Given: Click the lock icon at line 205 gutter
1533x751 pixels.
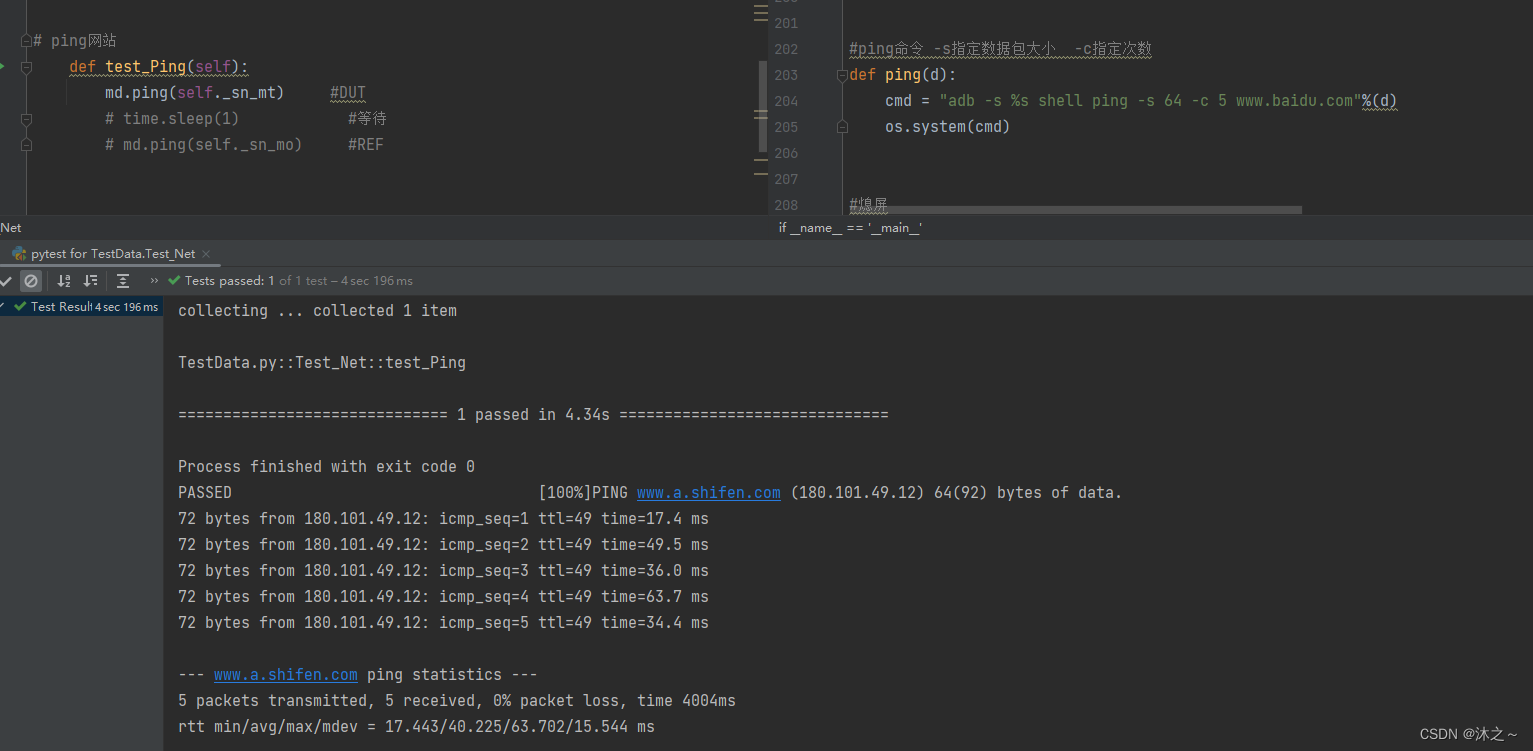Looking at the screenshot, I should [x=843, y=126].
